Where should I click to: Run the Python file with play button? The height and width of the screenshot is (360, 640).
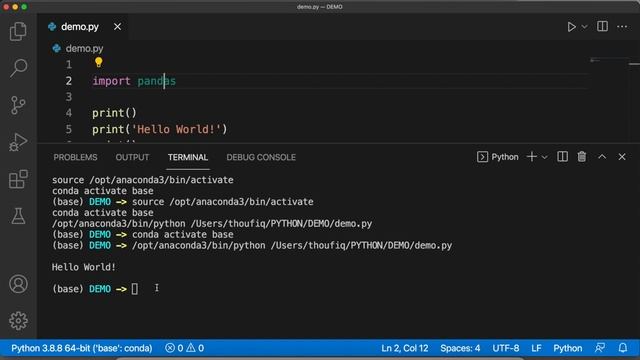(x=571, y=27)
